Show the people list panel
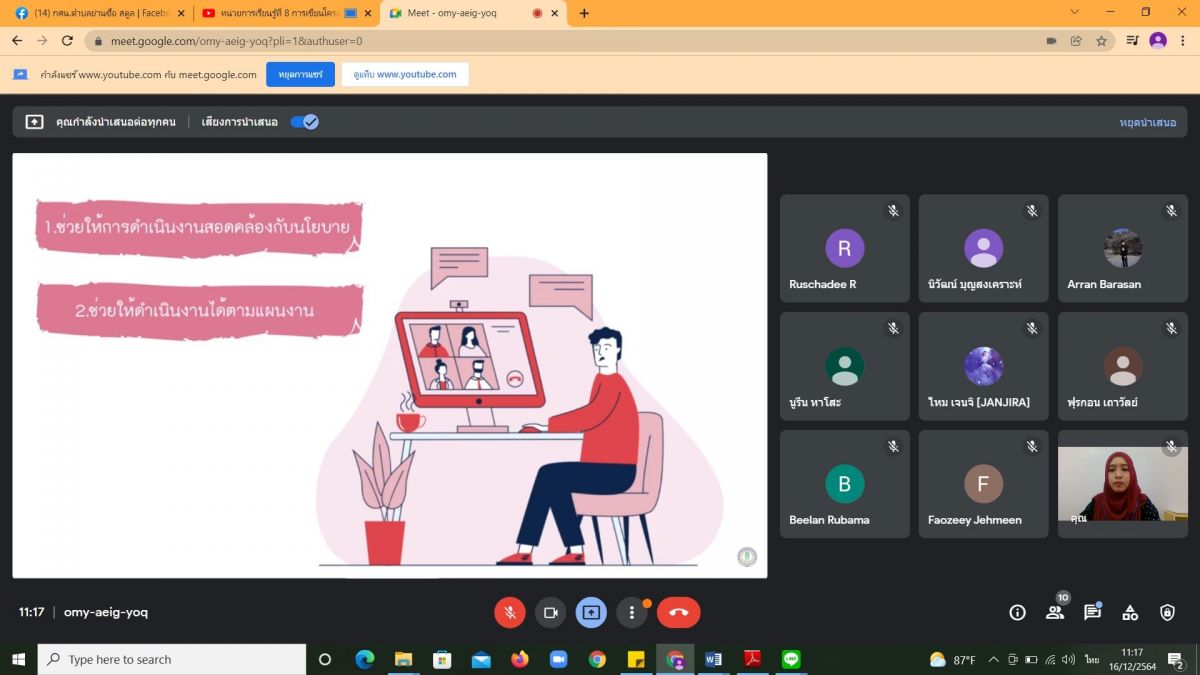Image resolution: width=1200 pixels, height=675 pixels. (x=1055, y=612)
